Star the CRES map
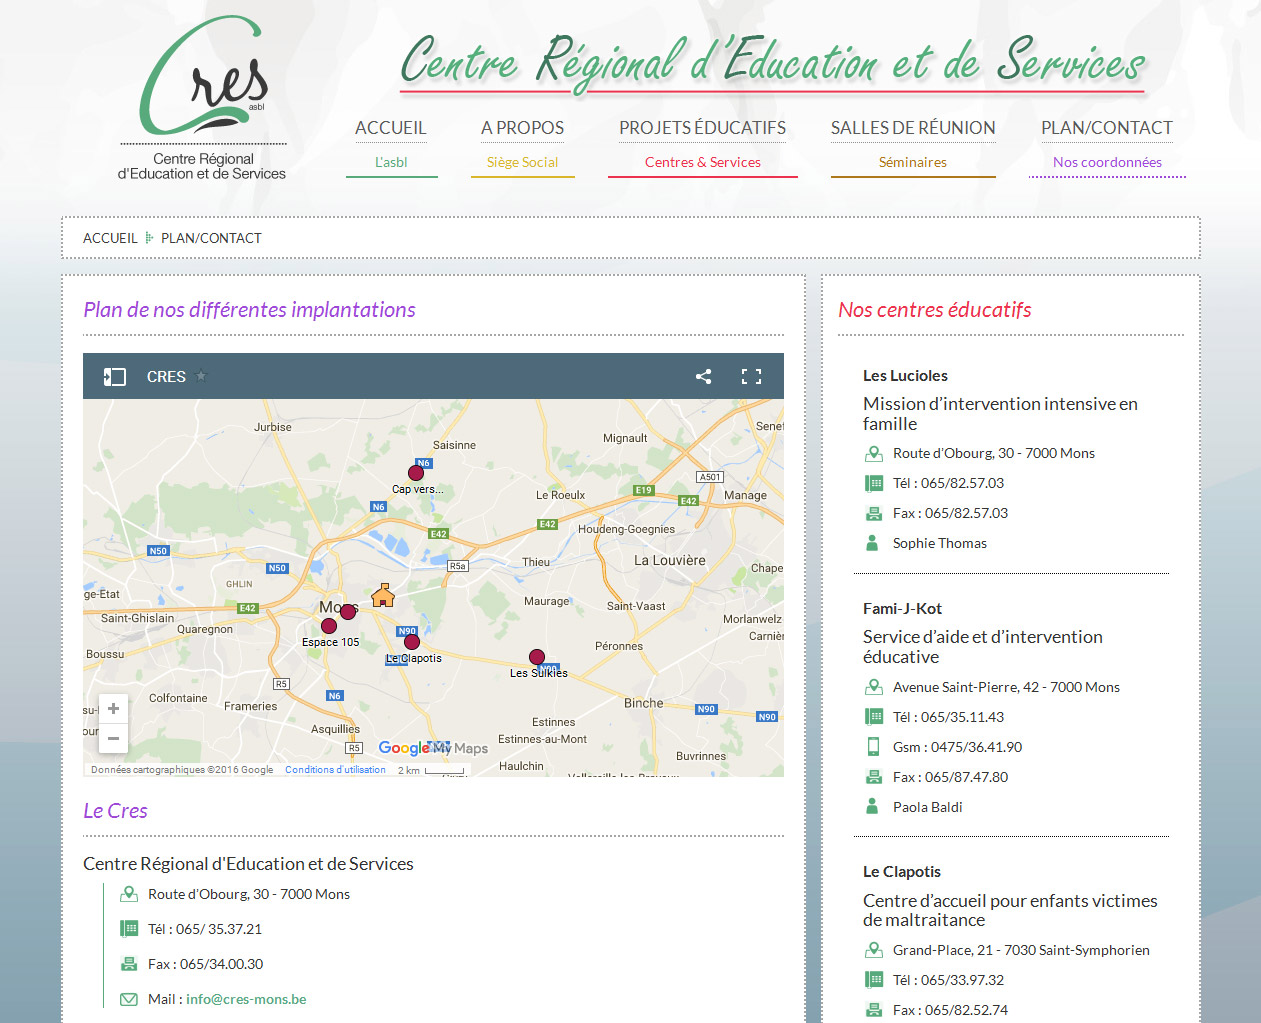The image size is (1261, 1023). (201, 376)
